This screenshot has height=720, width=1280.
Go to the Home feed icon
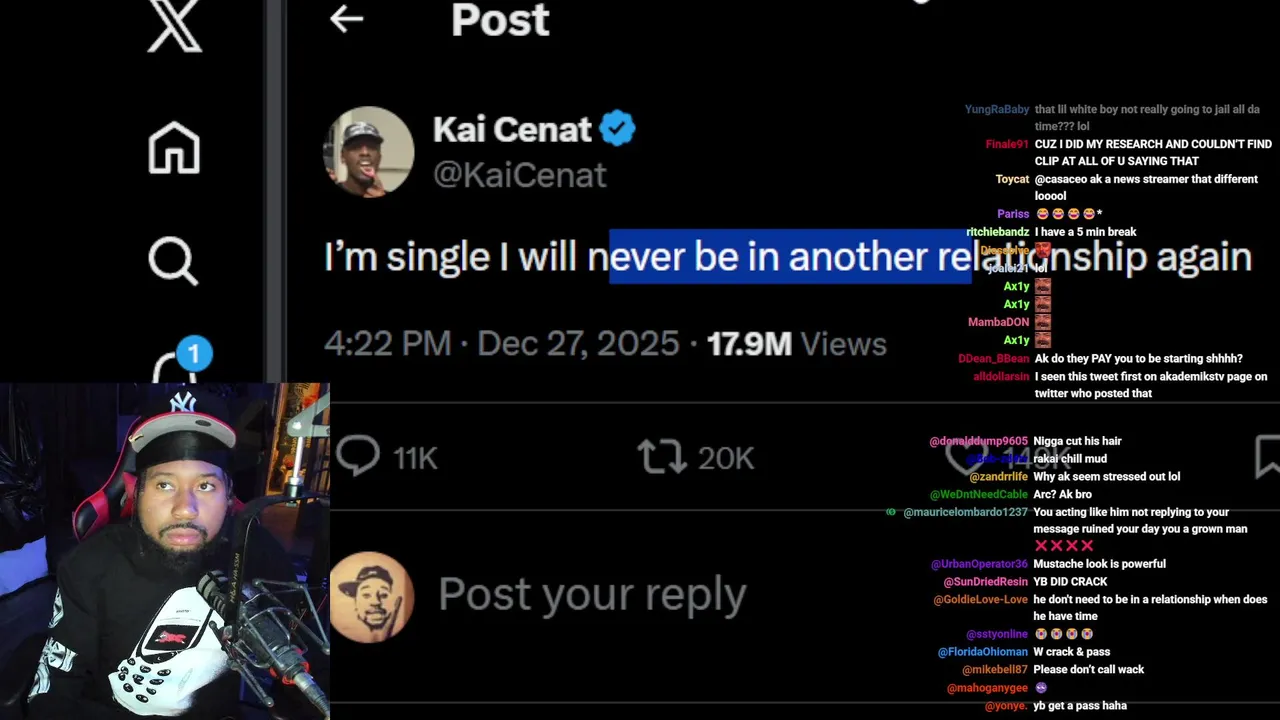[174, 147]
